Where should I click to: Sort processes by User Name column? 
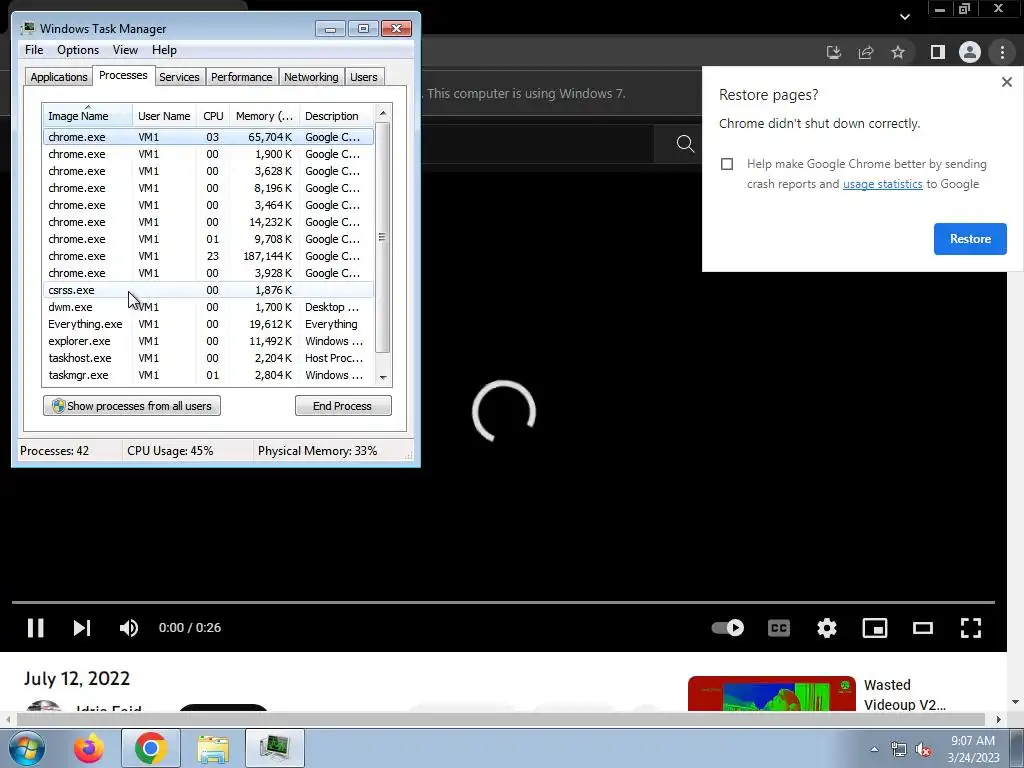coord(164,116)
